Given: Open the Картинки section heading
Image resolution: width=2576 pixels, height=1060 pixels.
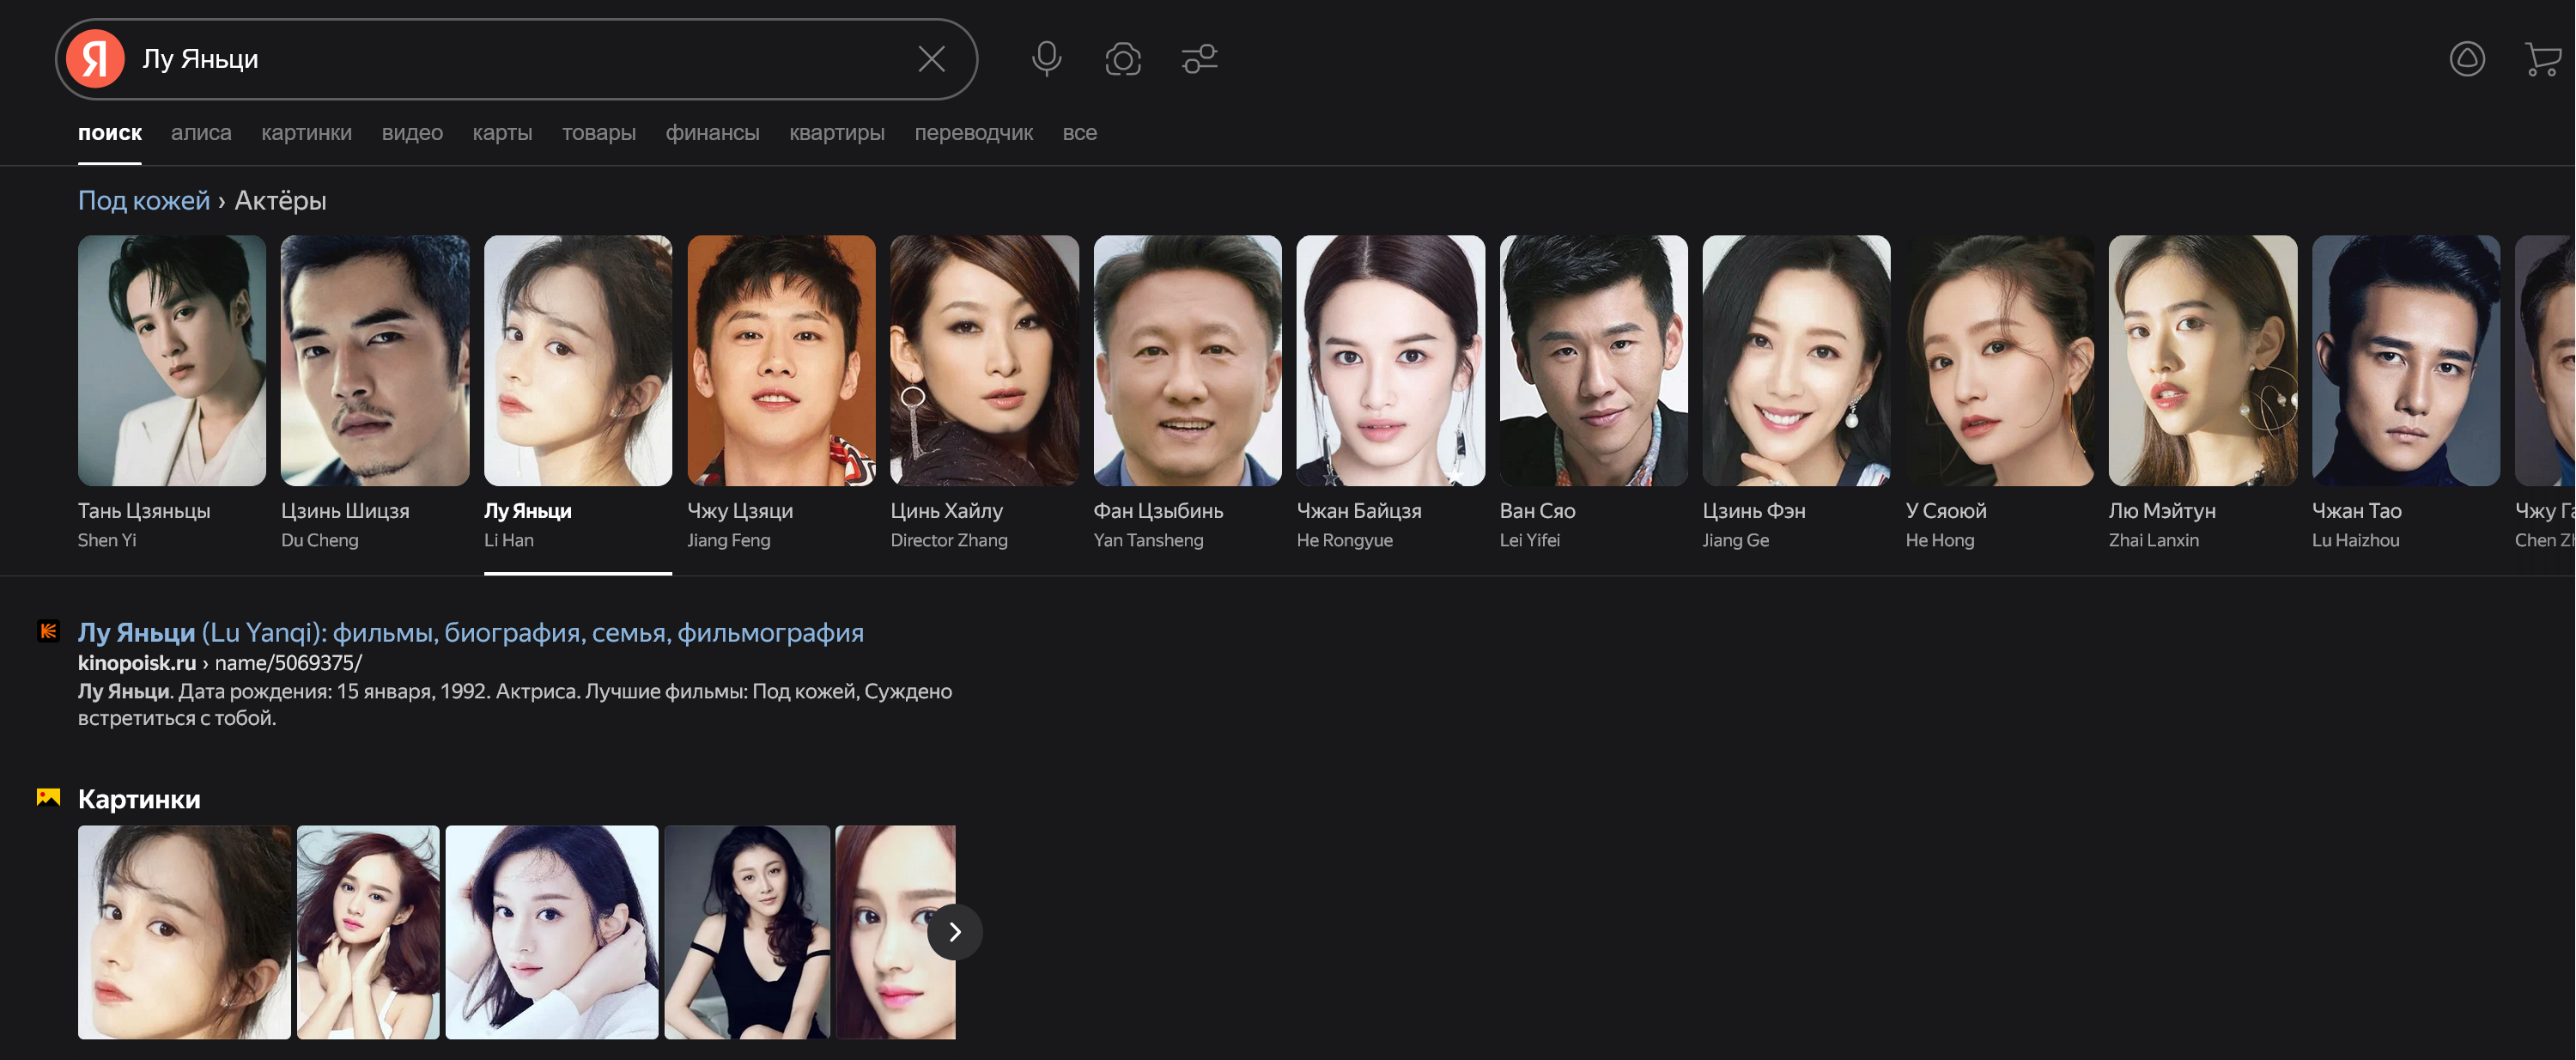Looking at the screenshot, I should [x=139, y=799].
